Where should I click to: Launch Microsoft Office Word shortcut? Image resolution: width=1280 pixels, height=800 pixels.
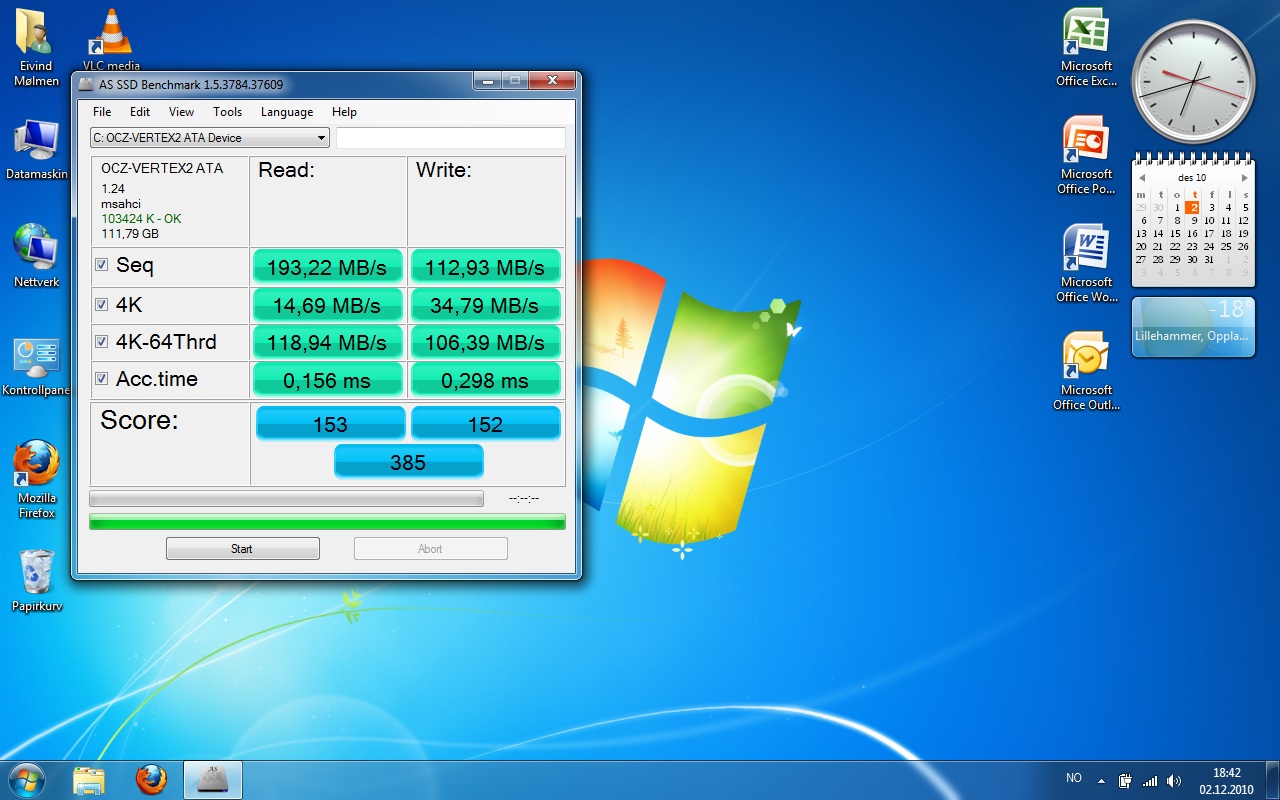tap(1087, 263)
